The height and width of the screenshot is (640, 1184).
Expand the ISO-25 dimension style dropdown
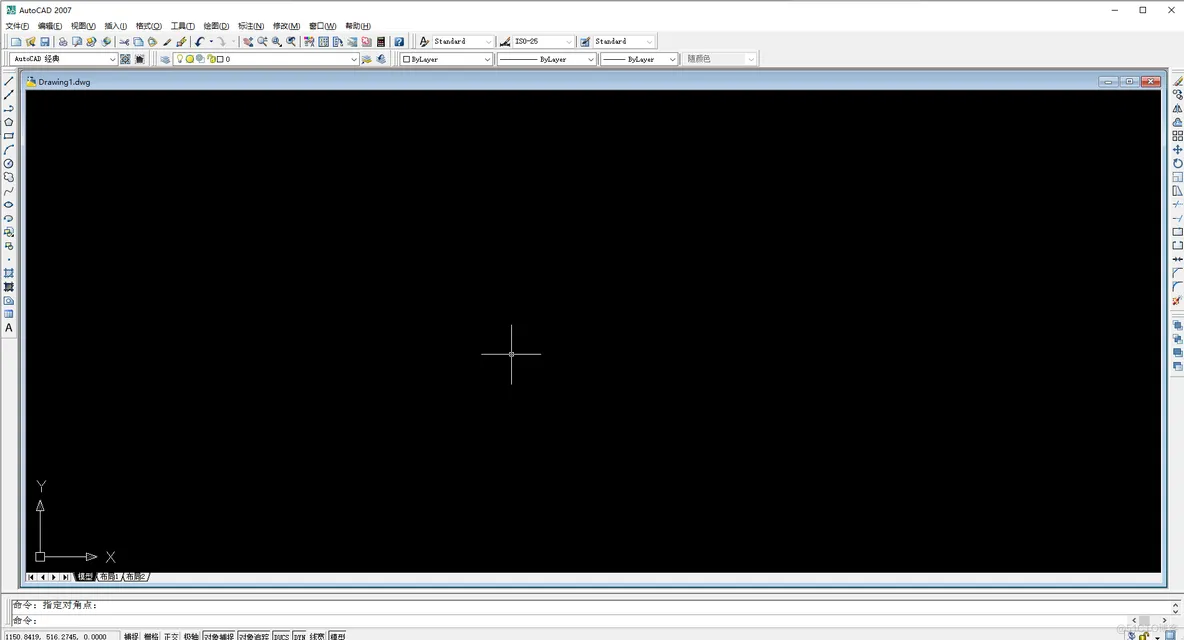(569, 42)
